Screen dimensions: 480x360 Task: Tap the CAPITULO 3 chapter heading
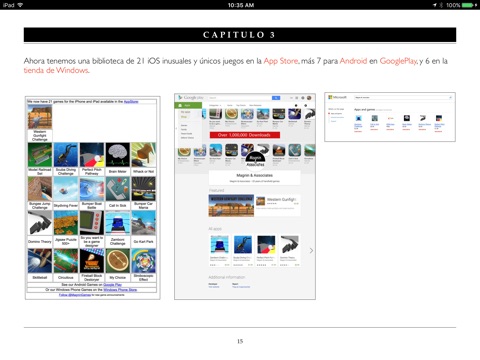[x=240, y=35]
